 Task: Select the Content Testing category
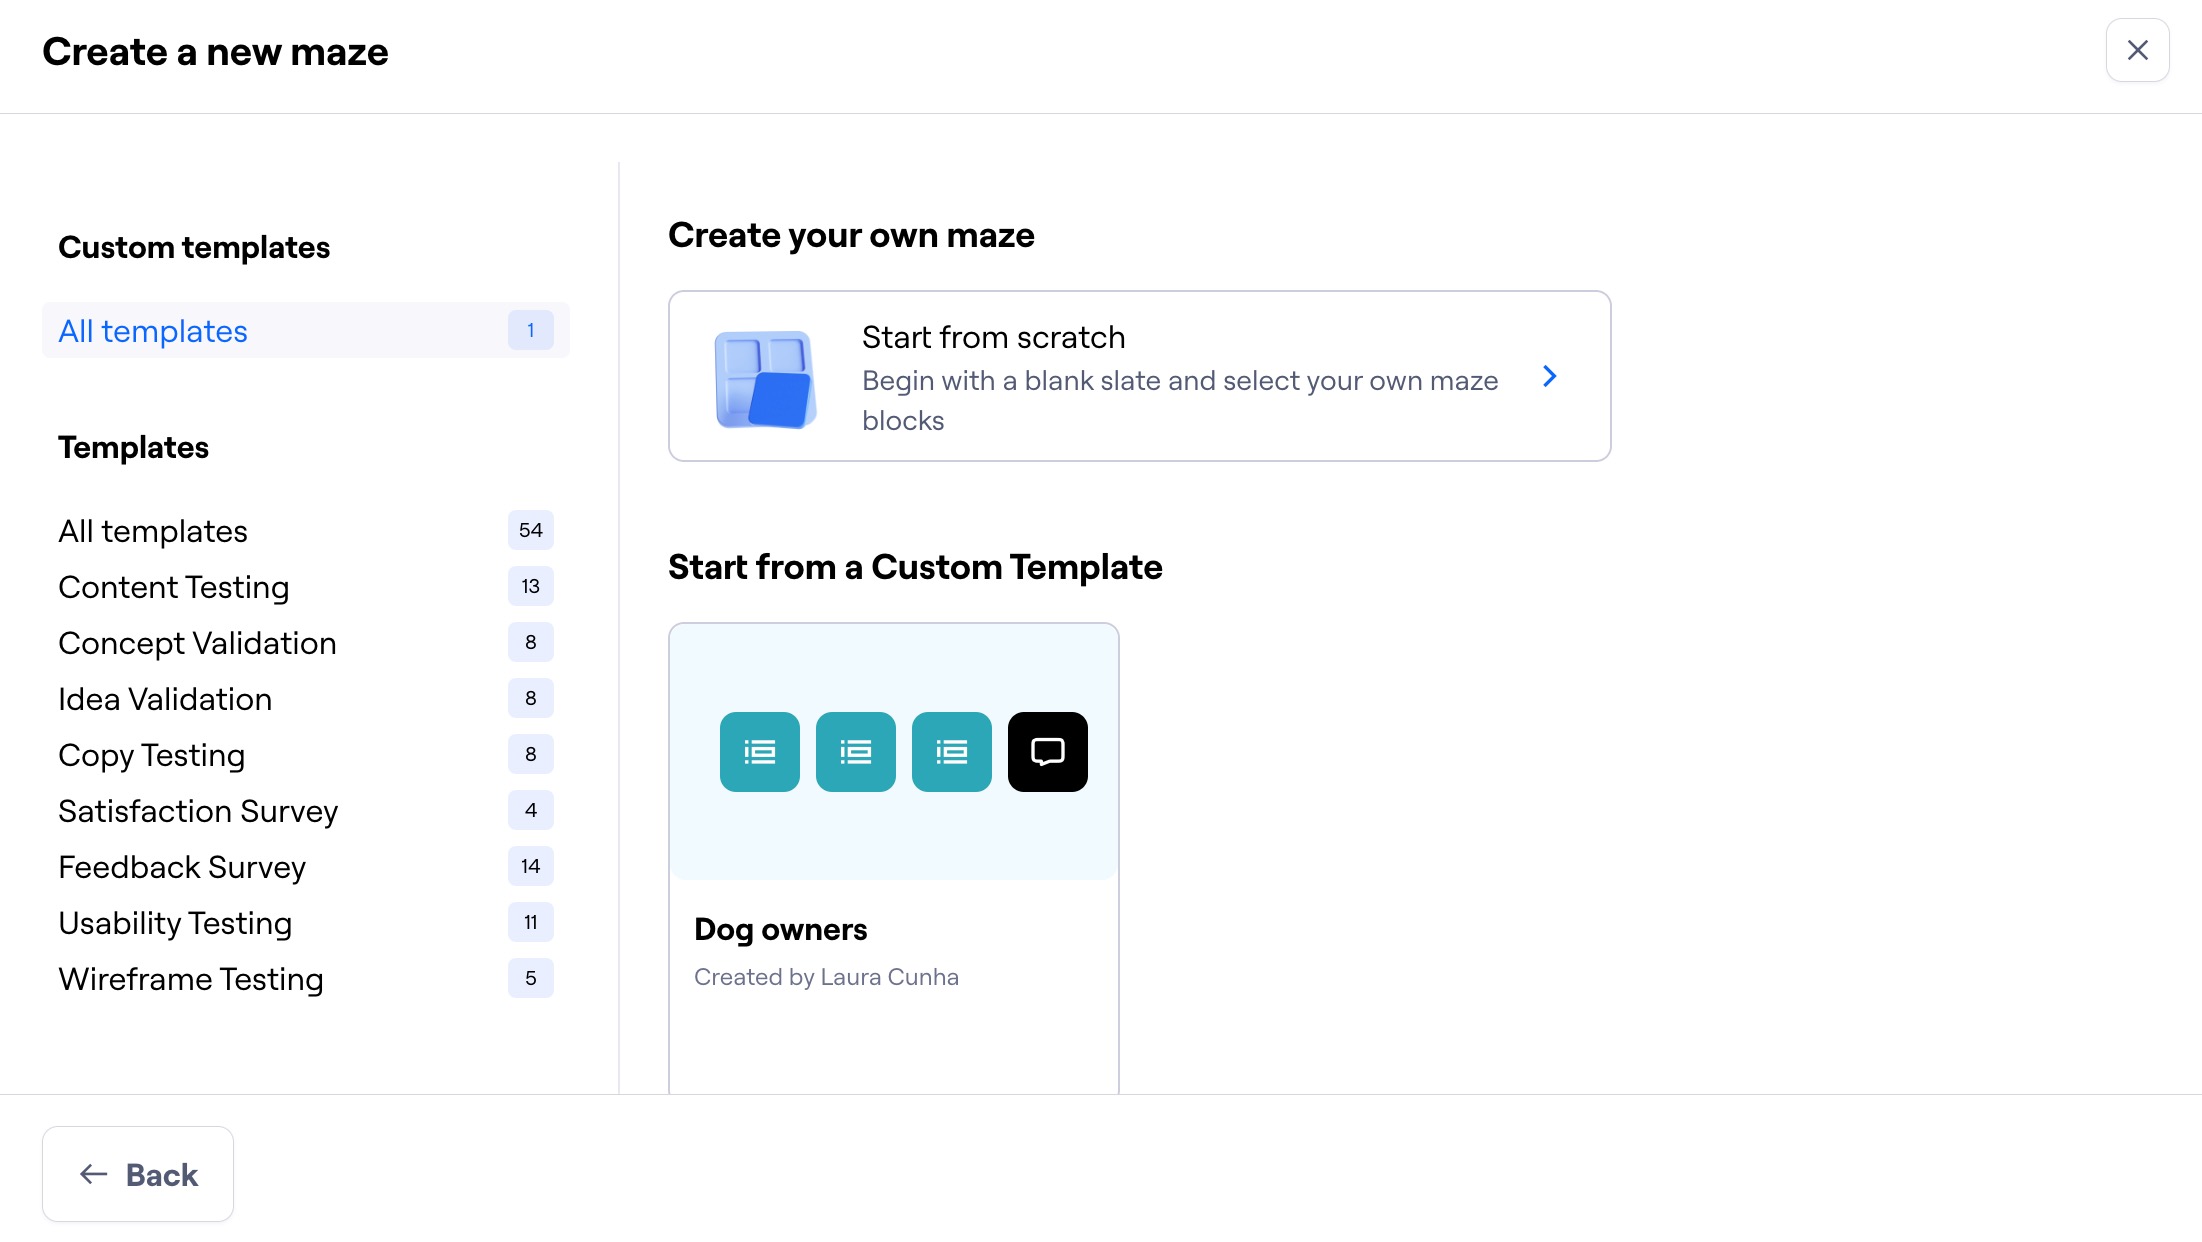coord(173,587)
